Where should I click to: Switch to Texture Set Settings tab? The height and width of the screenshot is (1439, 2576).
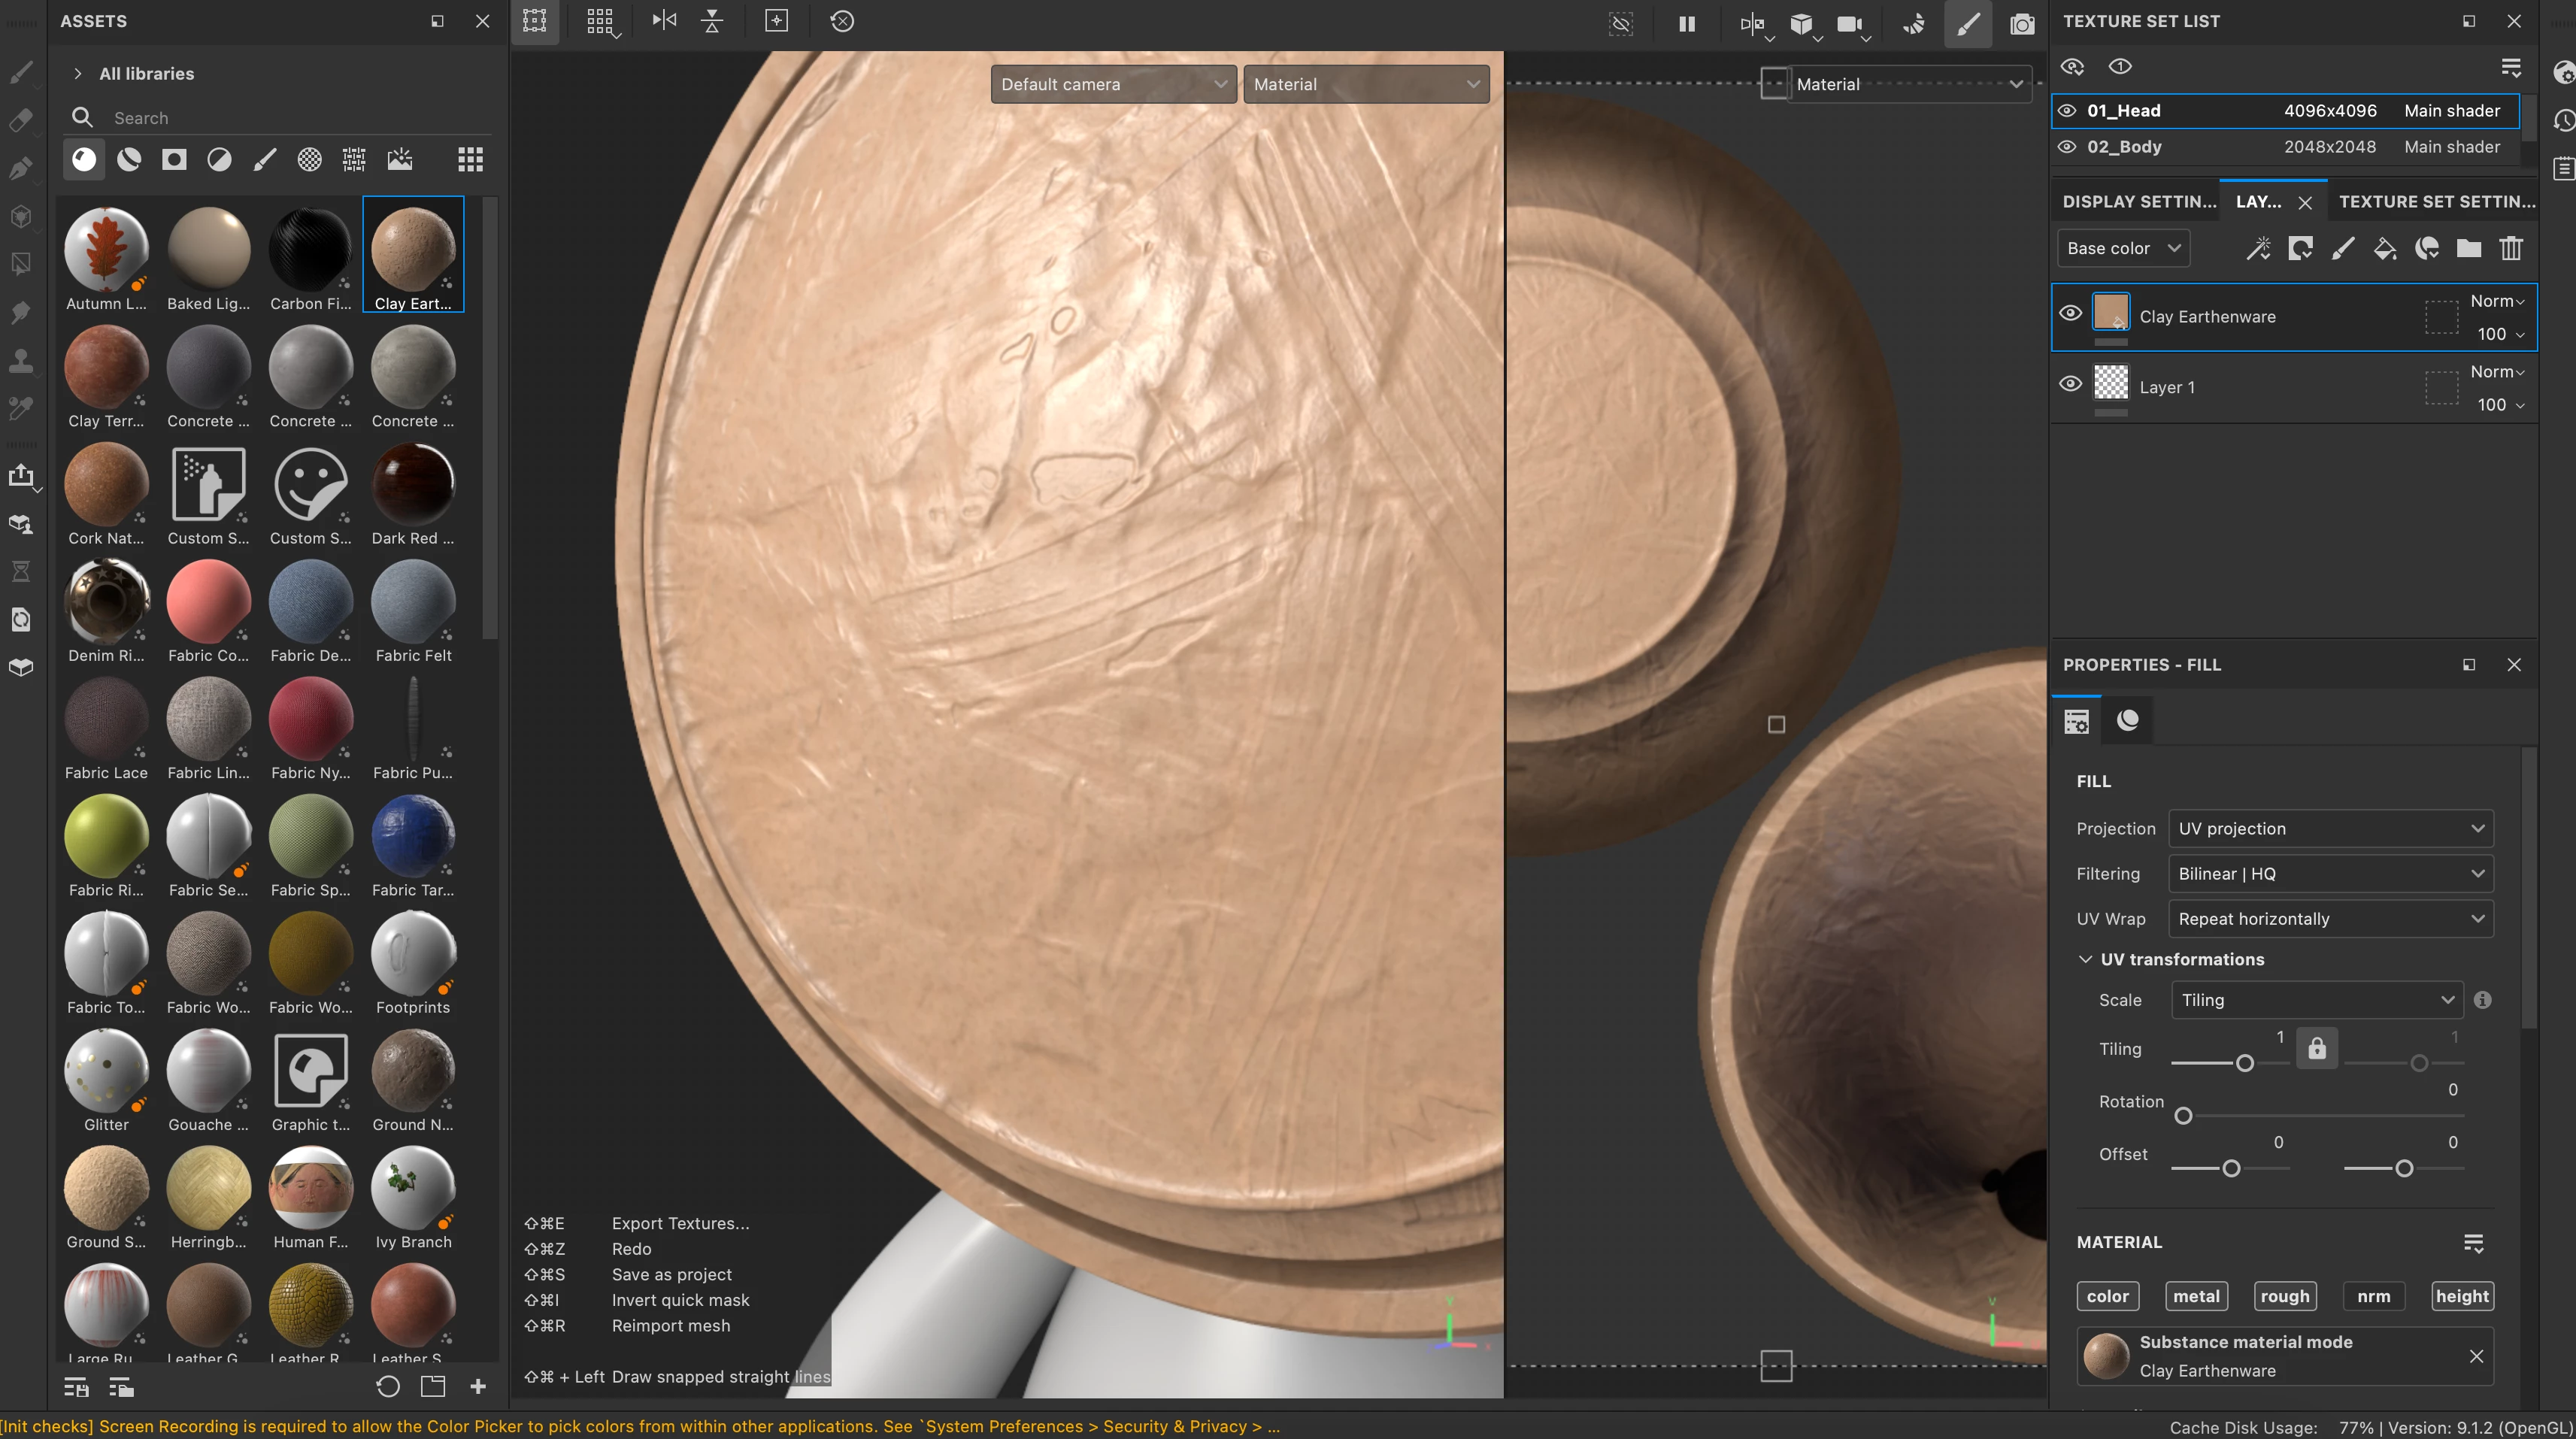[2436, 201]
